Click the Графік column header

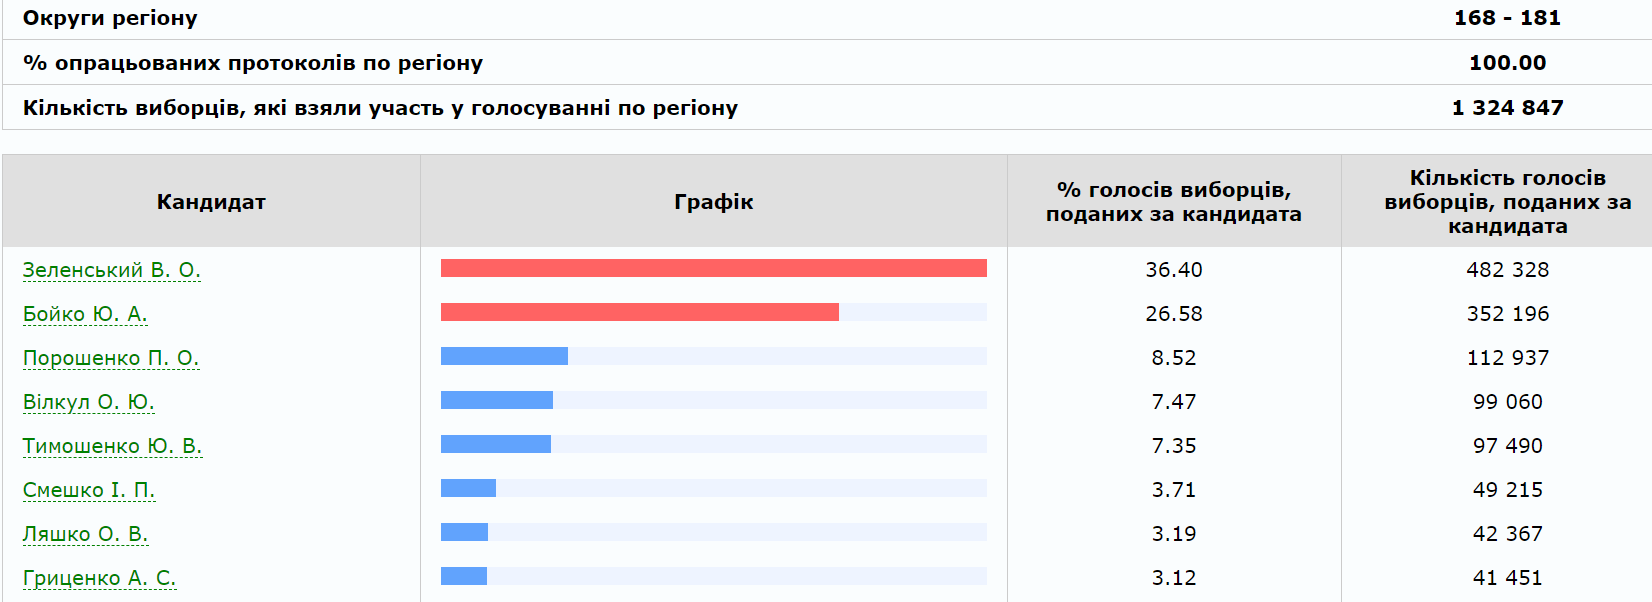[713, 202]
